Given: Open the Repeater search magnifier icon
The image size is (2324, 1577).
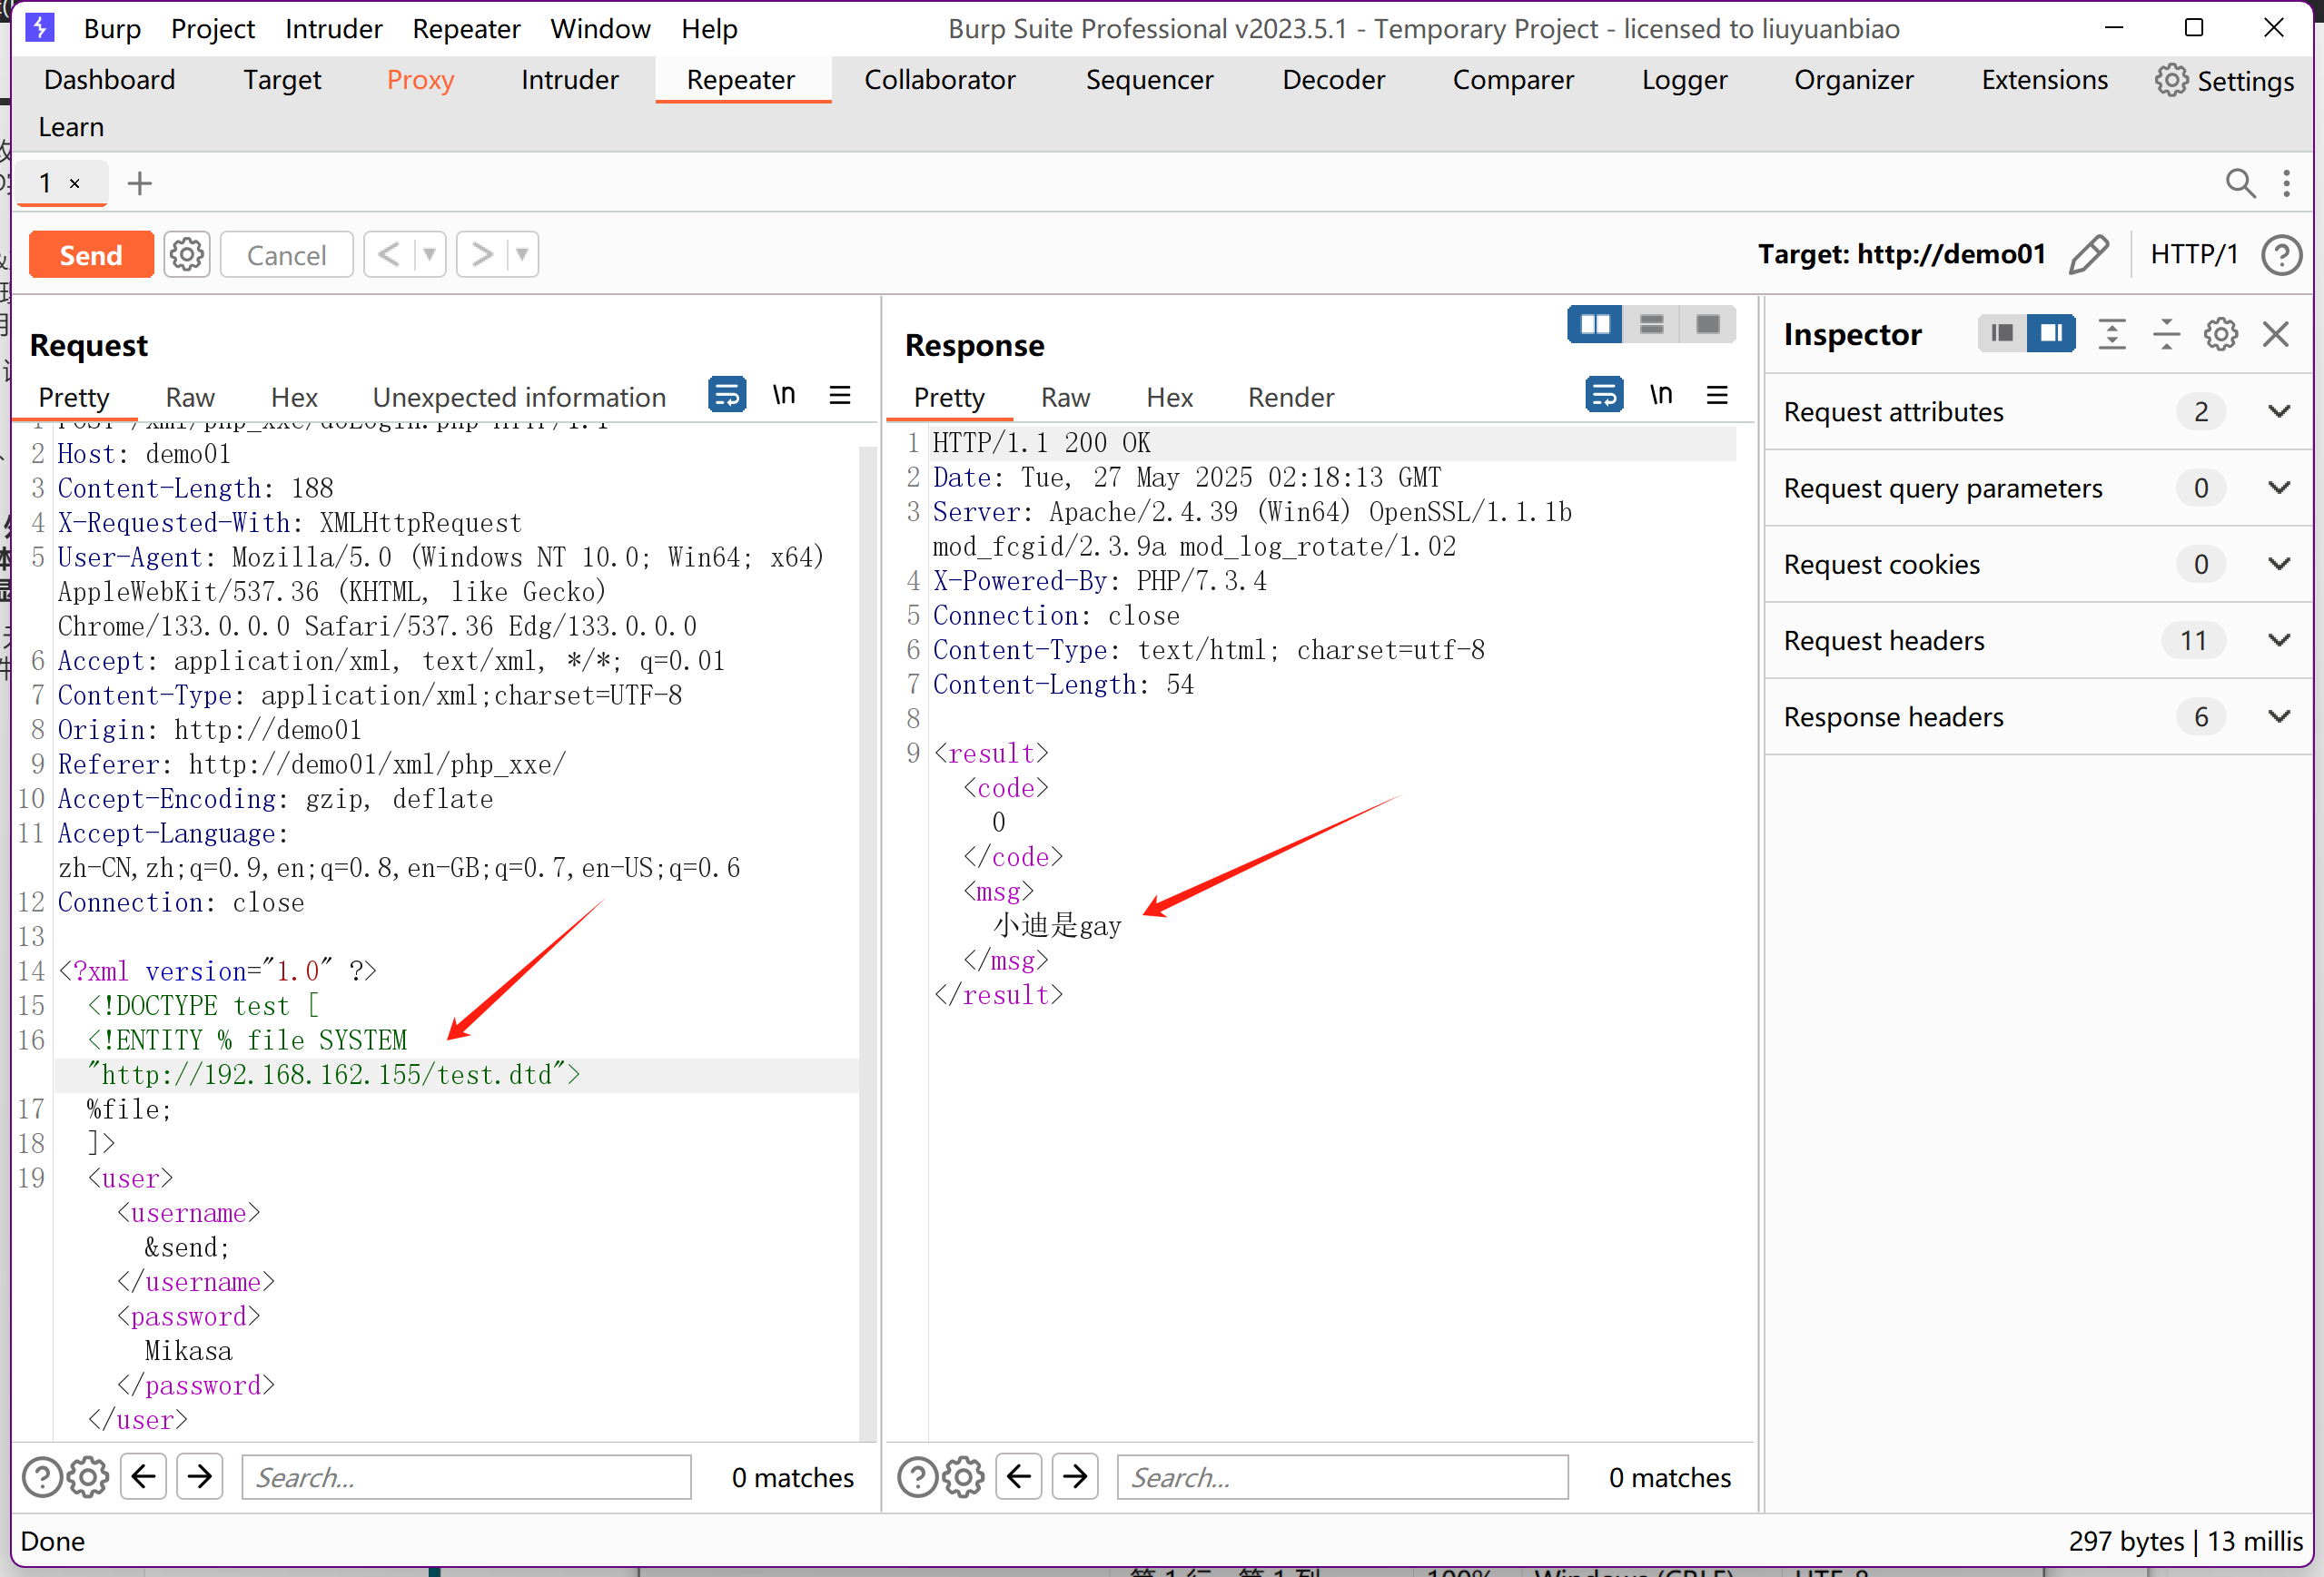Looking at the screenshot, I should (x=2240, y=183).
